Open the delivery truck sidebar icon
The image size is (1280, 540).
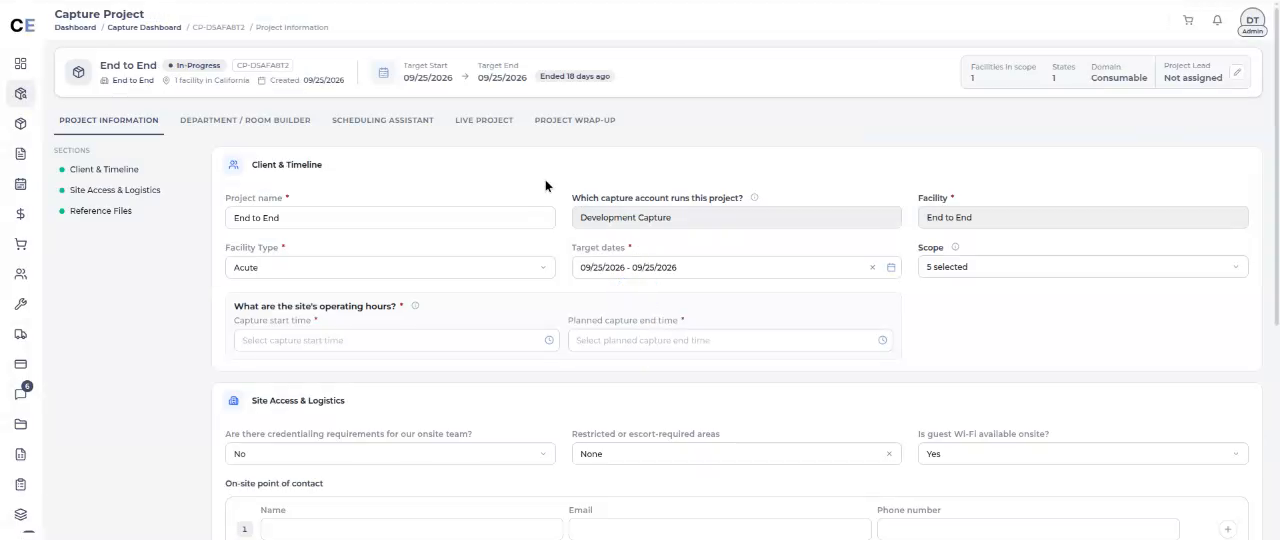click(x=20, y=334)
